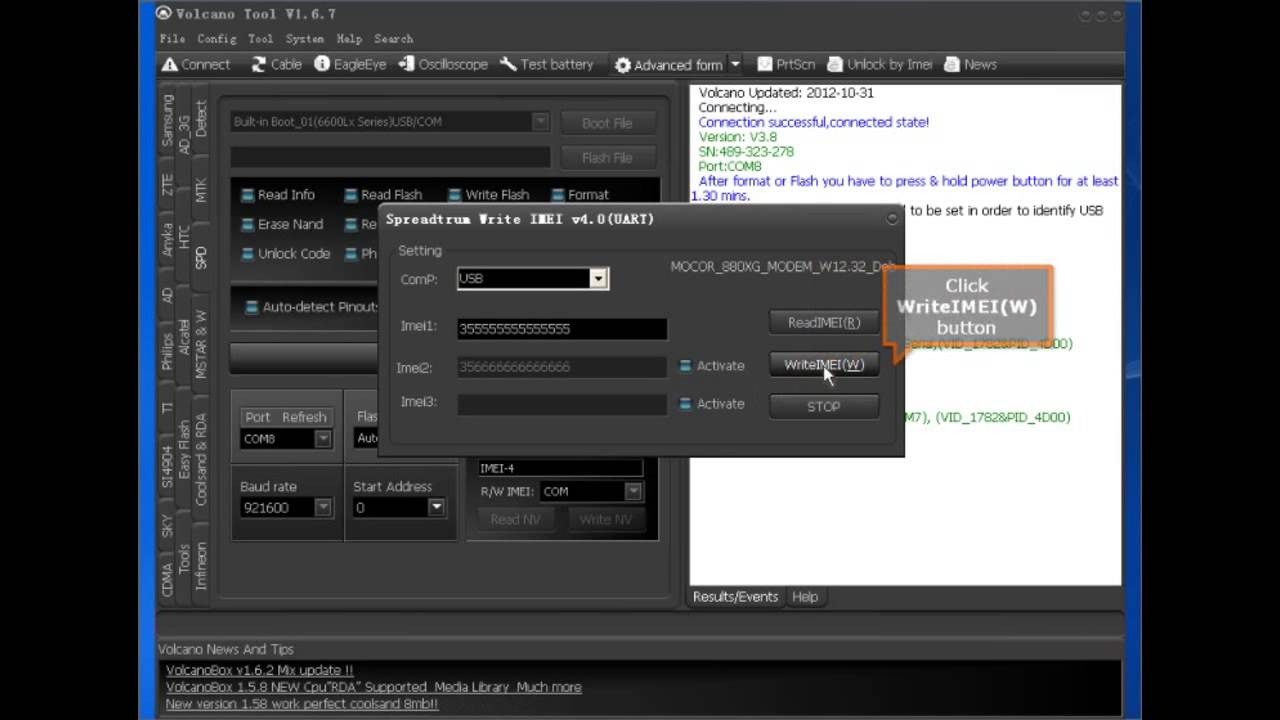Enable the Write Flash option
The image size is (1280, 720).
(x=455, y=195)
